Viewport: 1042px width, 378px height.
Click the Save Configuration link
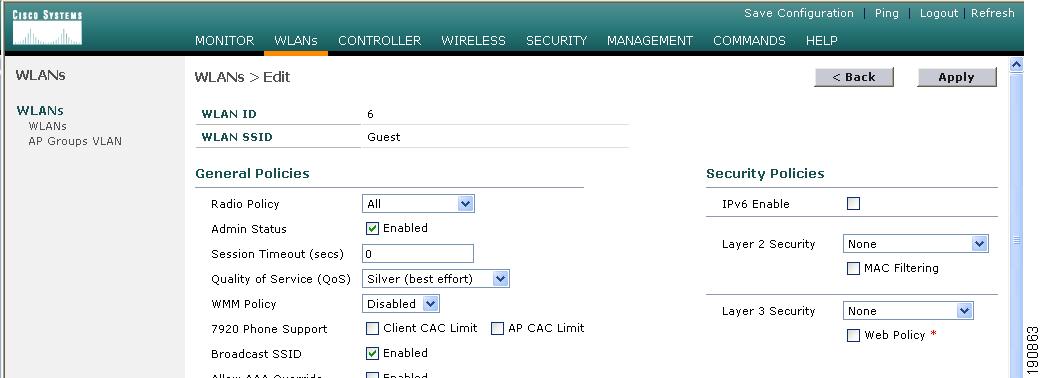point(798,13)
